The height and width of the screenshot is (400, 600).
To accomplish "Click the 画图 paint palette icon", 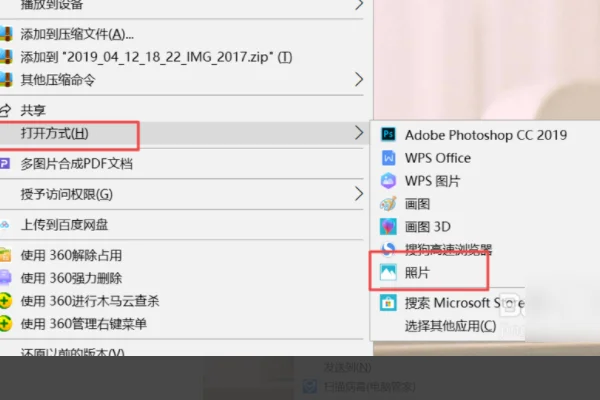I will pos(388,204).
